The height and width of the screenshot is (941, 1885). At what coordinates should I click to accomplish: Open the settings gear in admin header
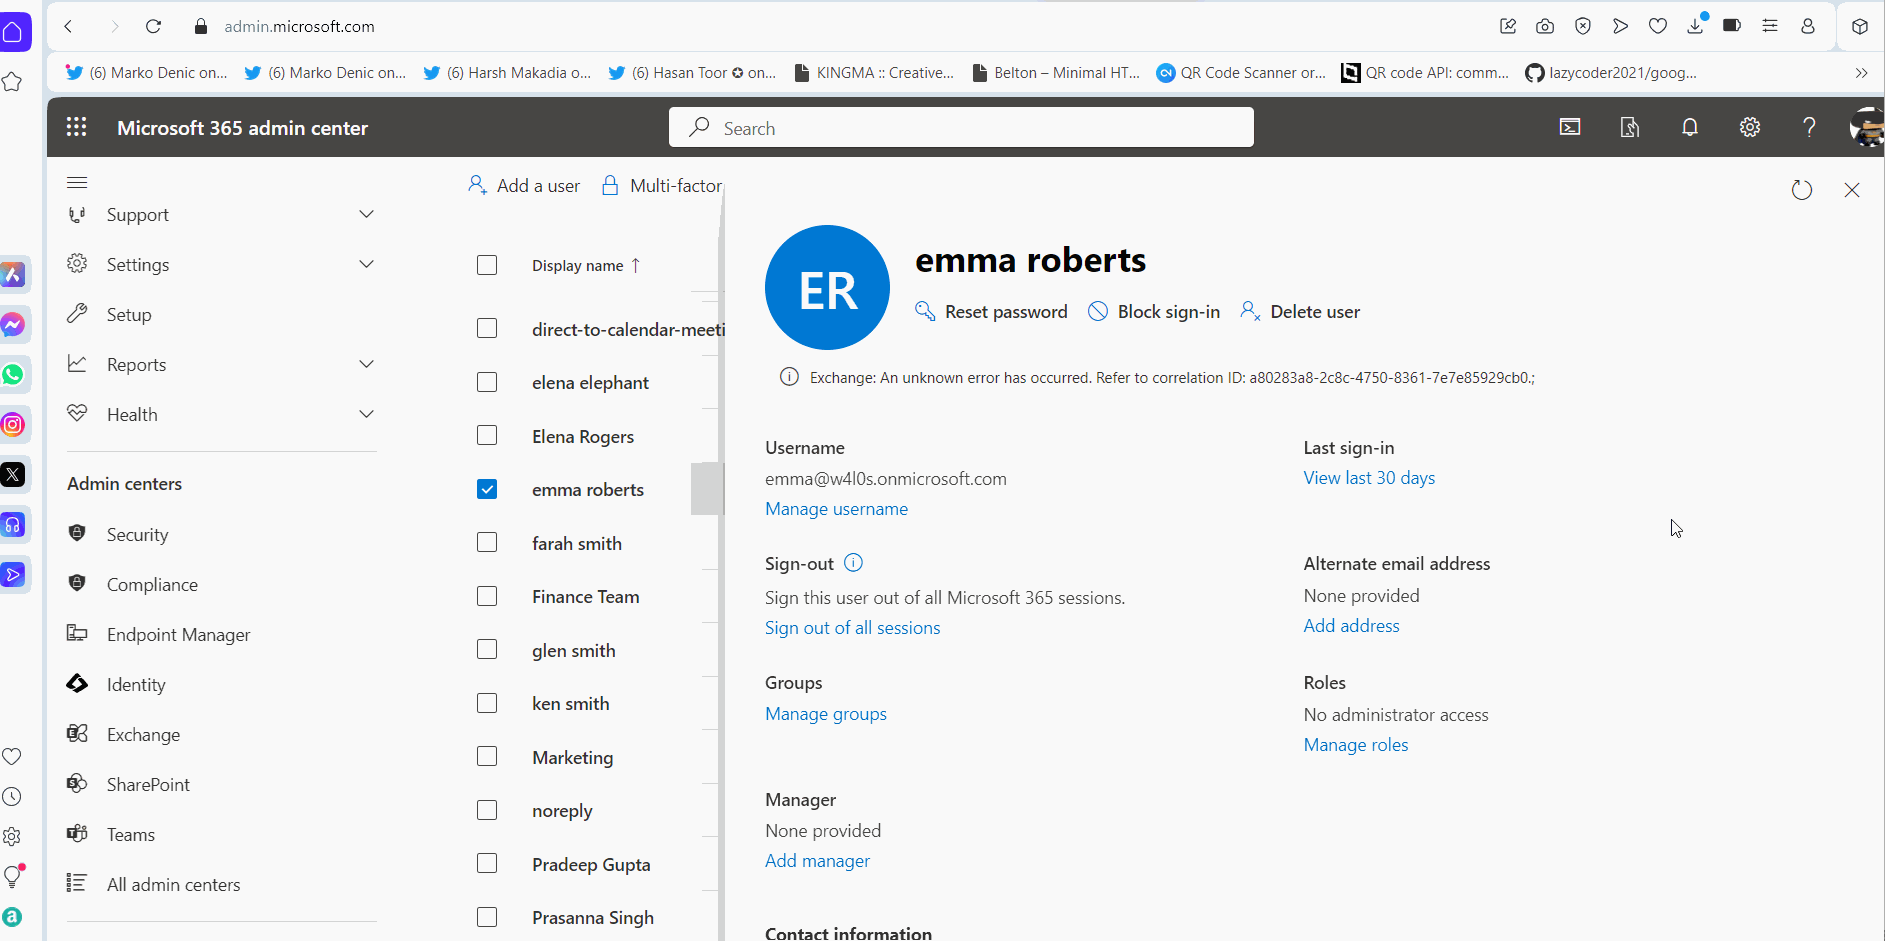tap(1750, 127)
